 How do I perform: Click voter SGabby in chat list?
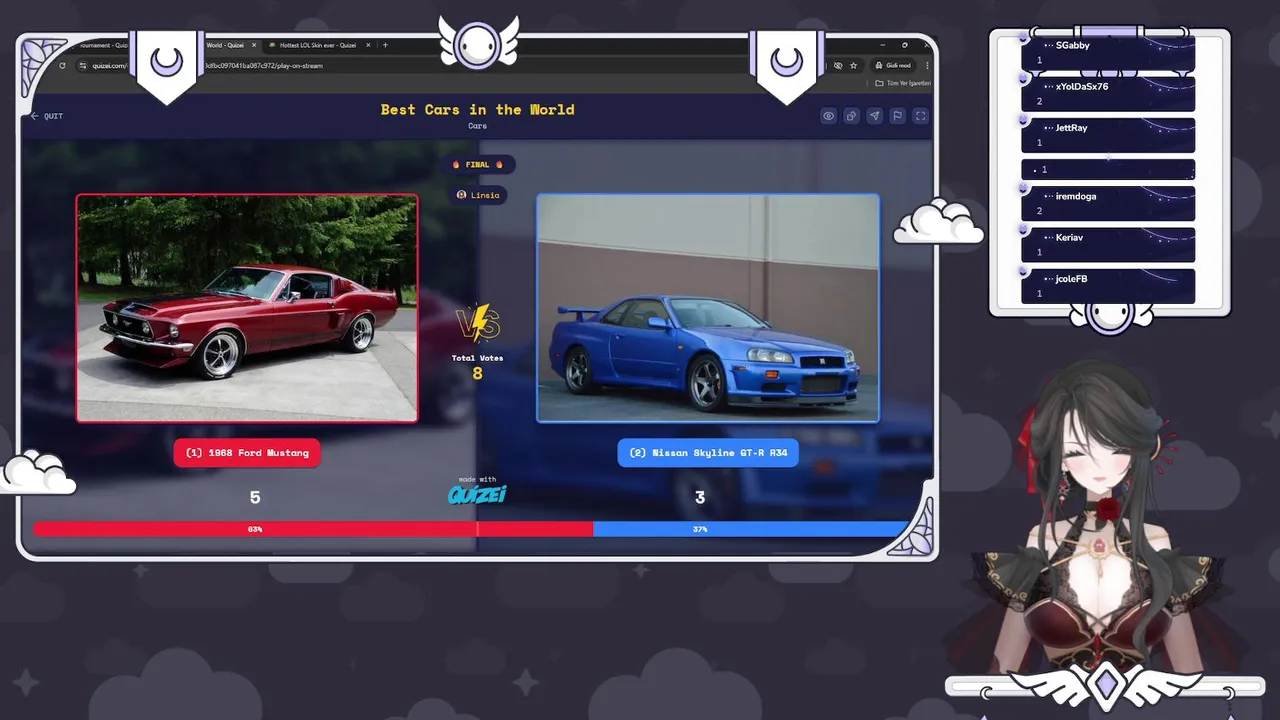[1108, 53]
